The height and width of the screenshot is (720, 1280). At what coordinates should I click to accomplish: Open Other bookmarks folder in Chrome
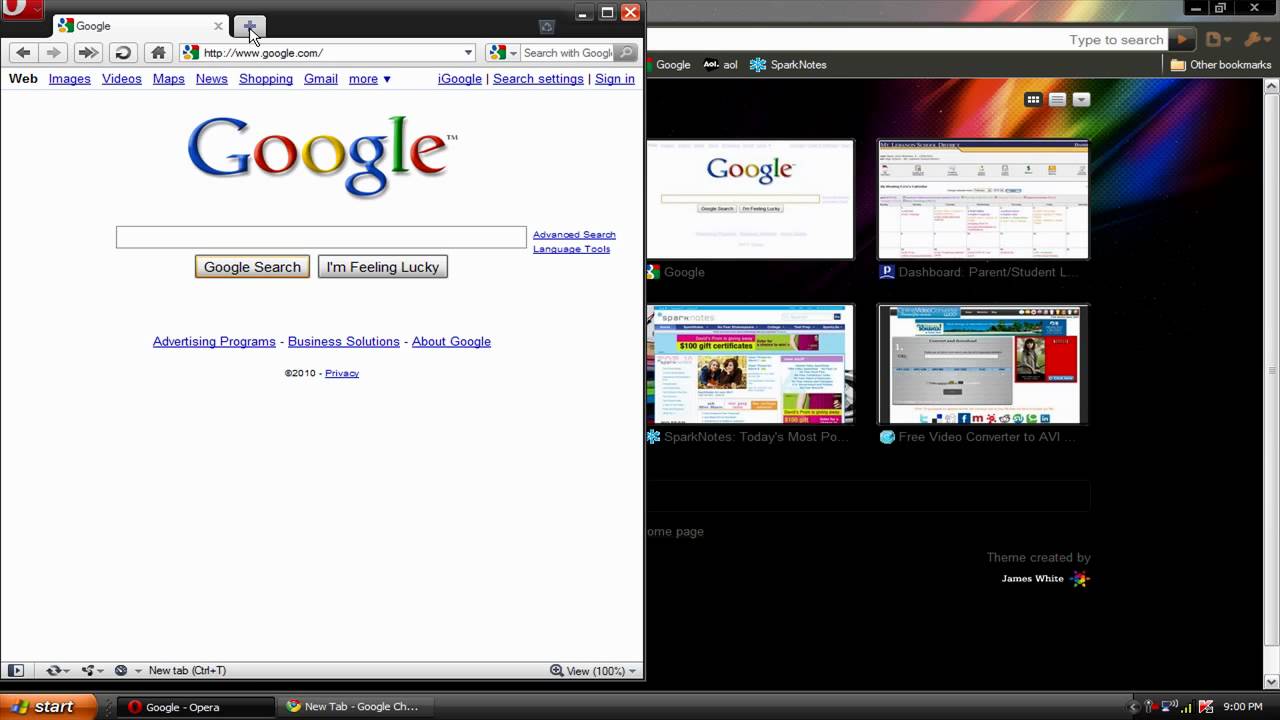pos(1221,65)
